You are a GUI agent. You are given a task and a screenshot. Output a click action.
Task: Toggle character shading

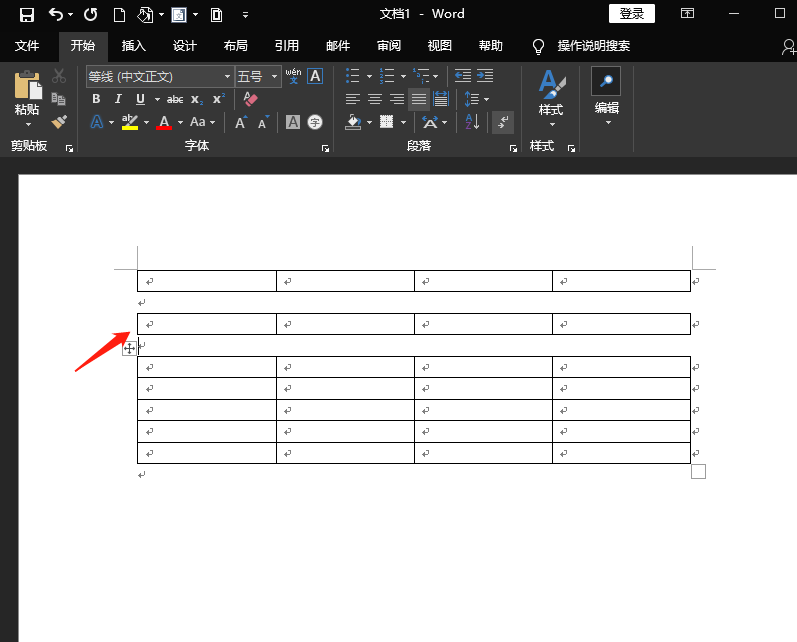coord(293,122)
